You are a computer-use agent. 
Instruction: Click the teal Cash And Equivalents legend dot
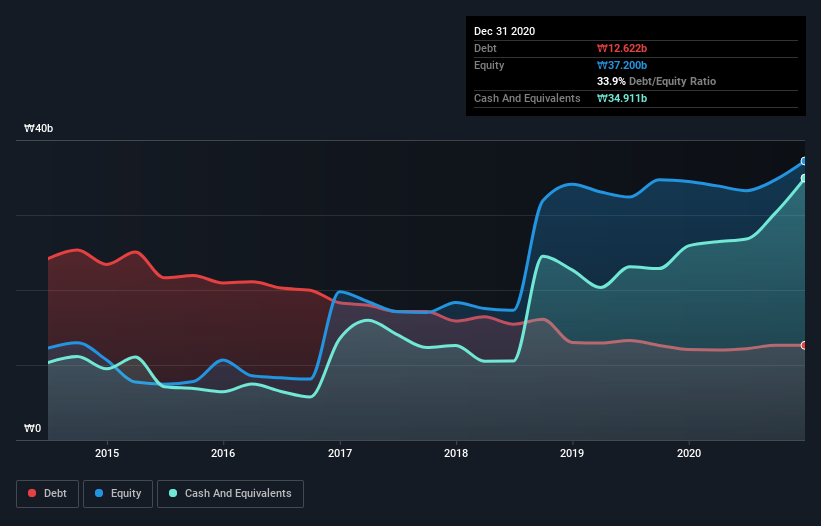(173, 493)
